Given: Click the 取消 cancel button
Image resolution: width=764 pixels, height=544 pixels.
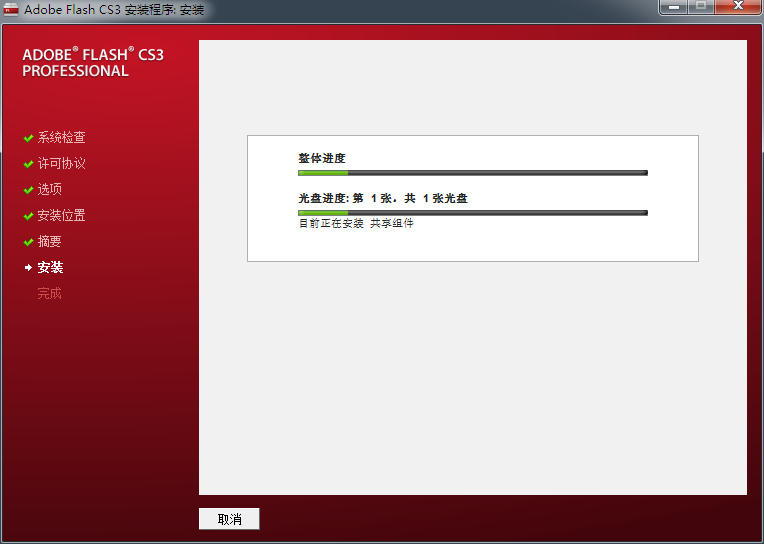Looking at the screenshot, I should 229,519.
